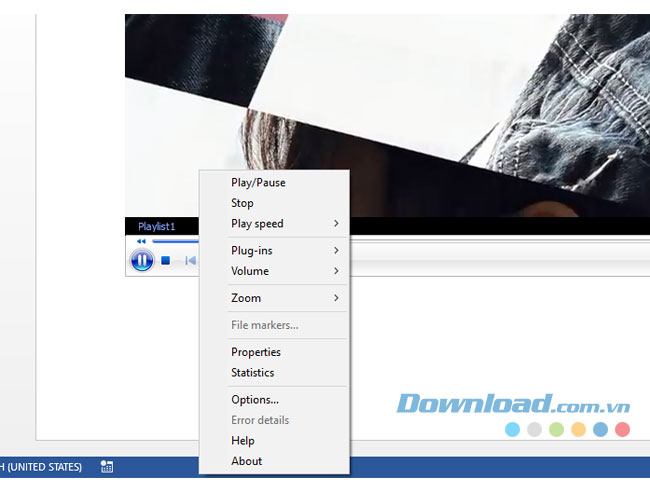Open Statistics from the context menu
The width and height of the screenshot is (650, 492).
[252, 373]
